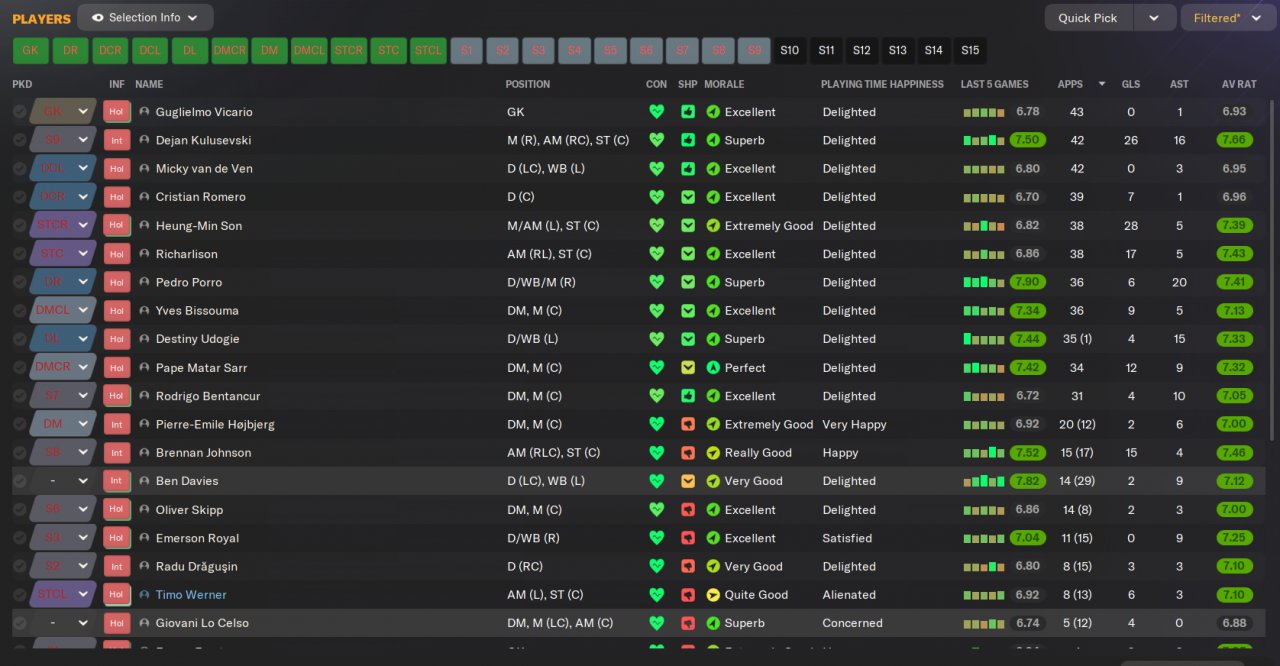1280x666 pixels.
Task: Click last 5 games form bars for Ben Davies
Action: 984,481
